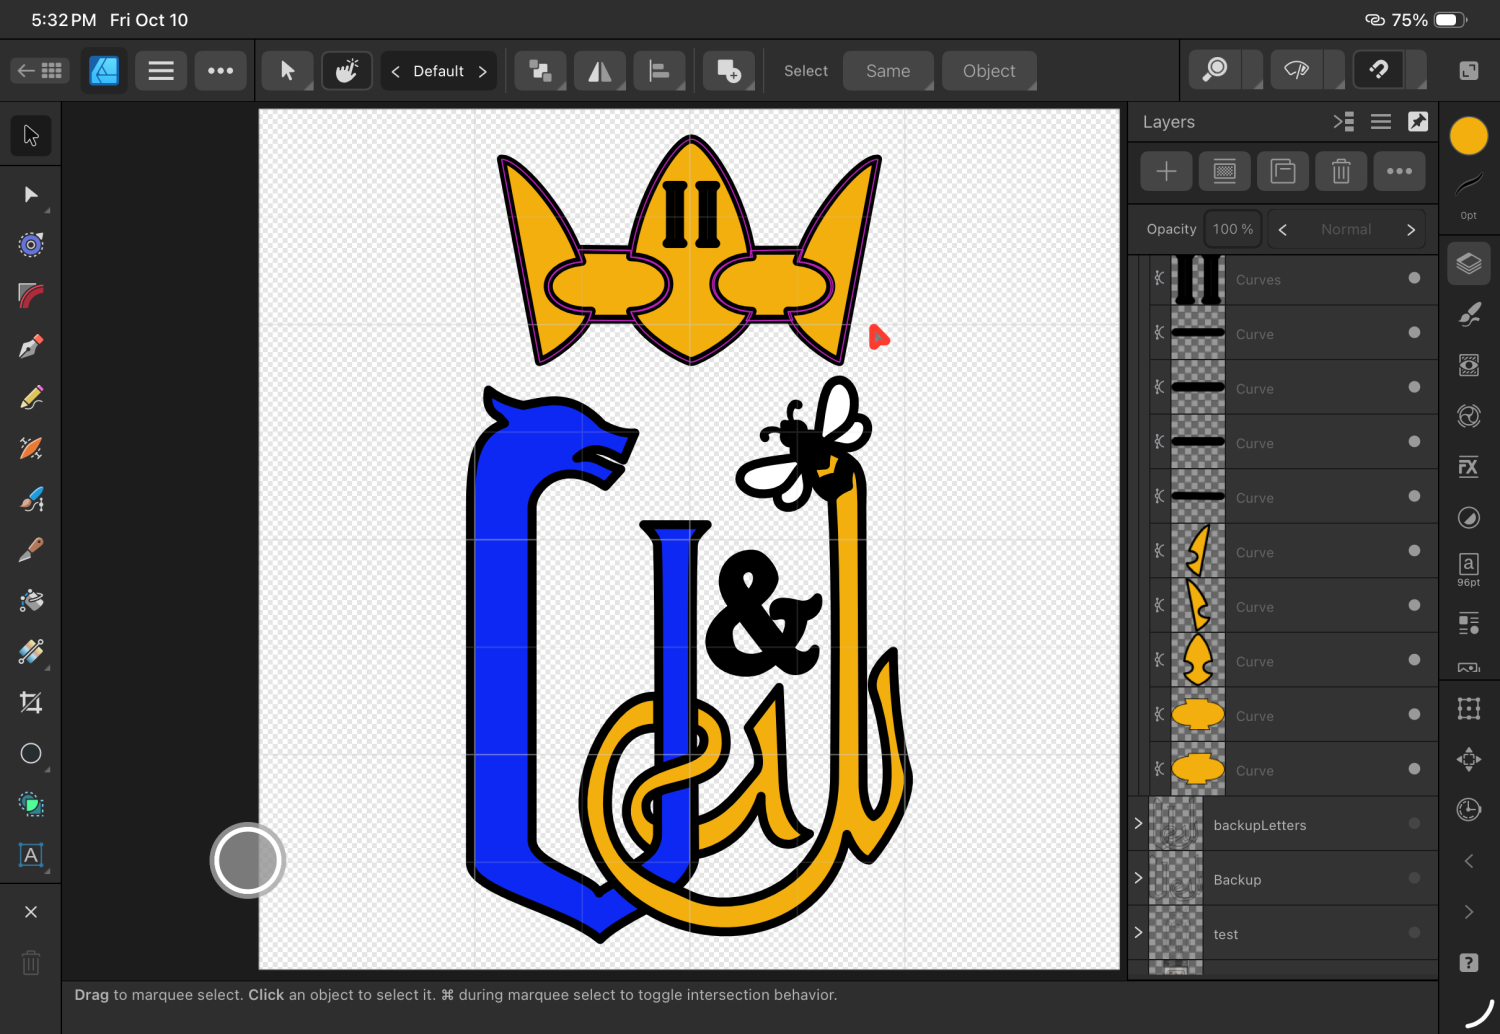Pick the Ellipse shape tool
The image size is (1500, 1034).
pos(31,754)
